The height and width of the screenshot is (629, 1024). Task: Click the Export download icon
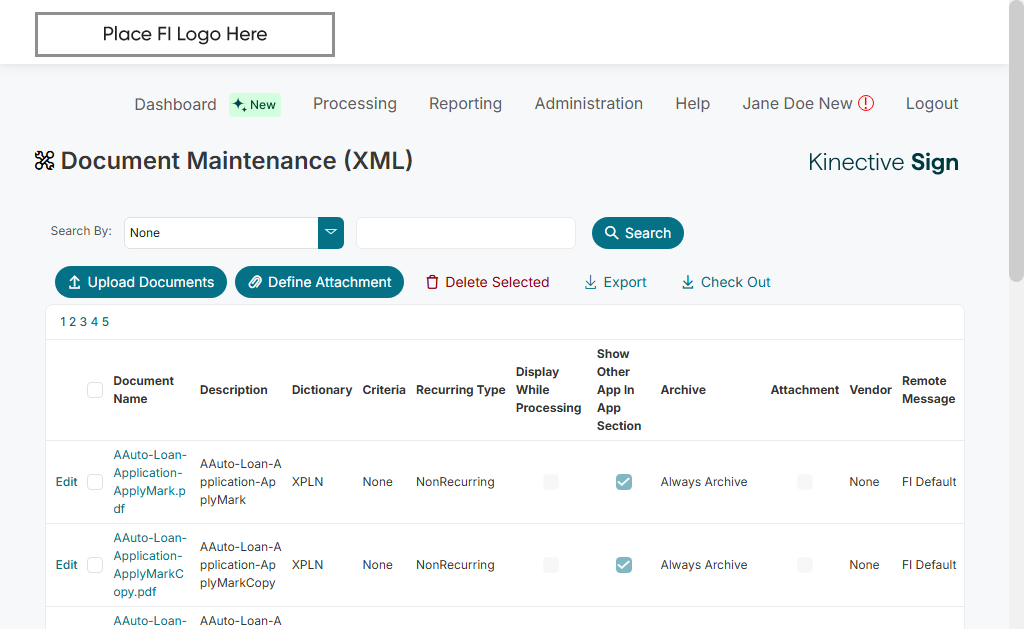pos(590,283)
